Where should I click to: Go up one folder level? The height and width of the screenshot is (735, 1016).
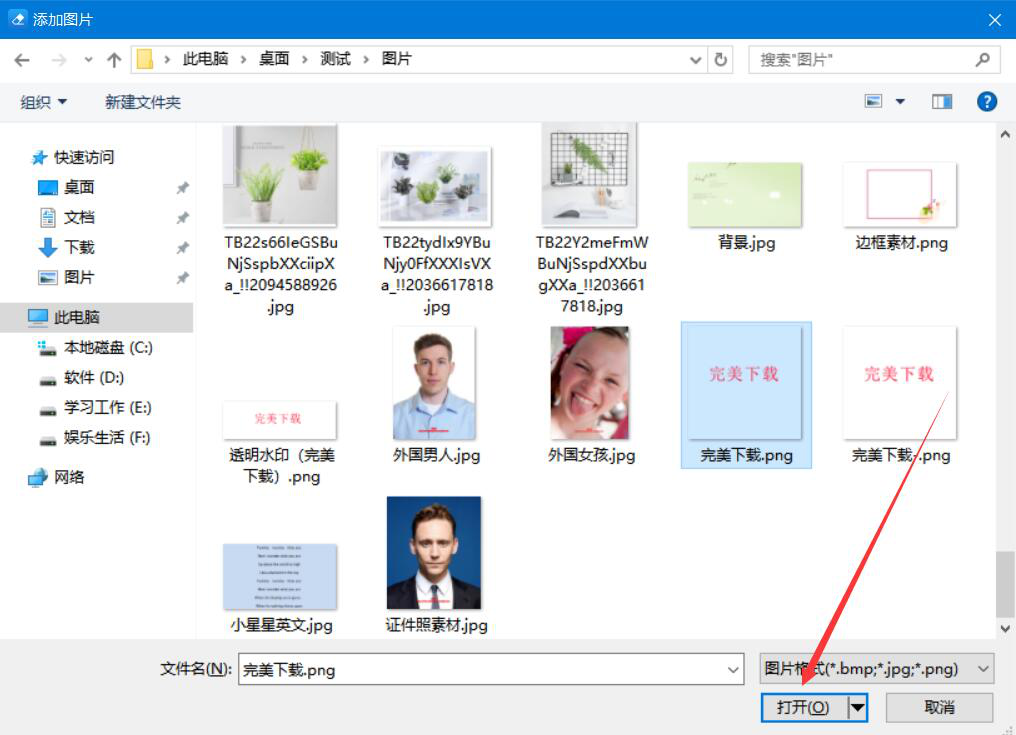coord(114,60)
